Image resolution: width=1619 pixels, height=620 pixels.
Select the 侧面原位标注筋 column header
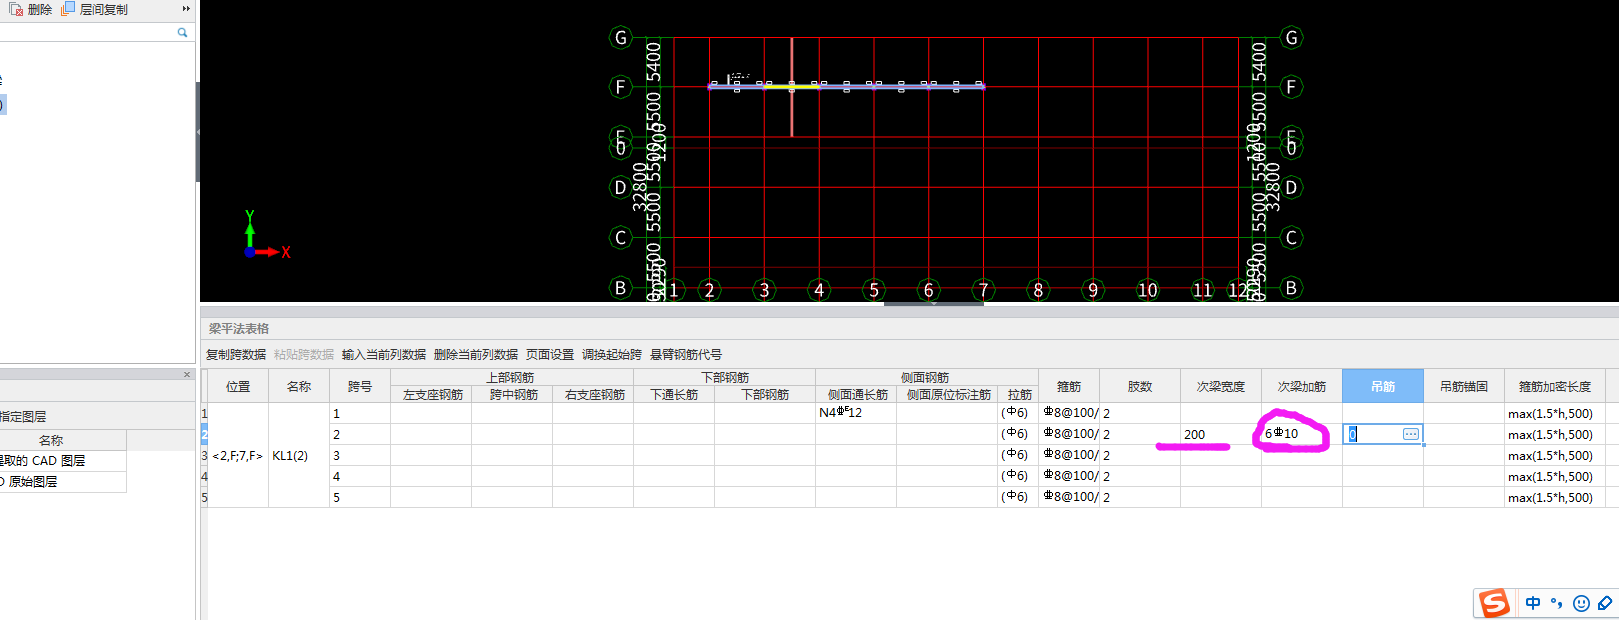click(948, 395)
